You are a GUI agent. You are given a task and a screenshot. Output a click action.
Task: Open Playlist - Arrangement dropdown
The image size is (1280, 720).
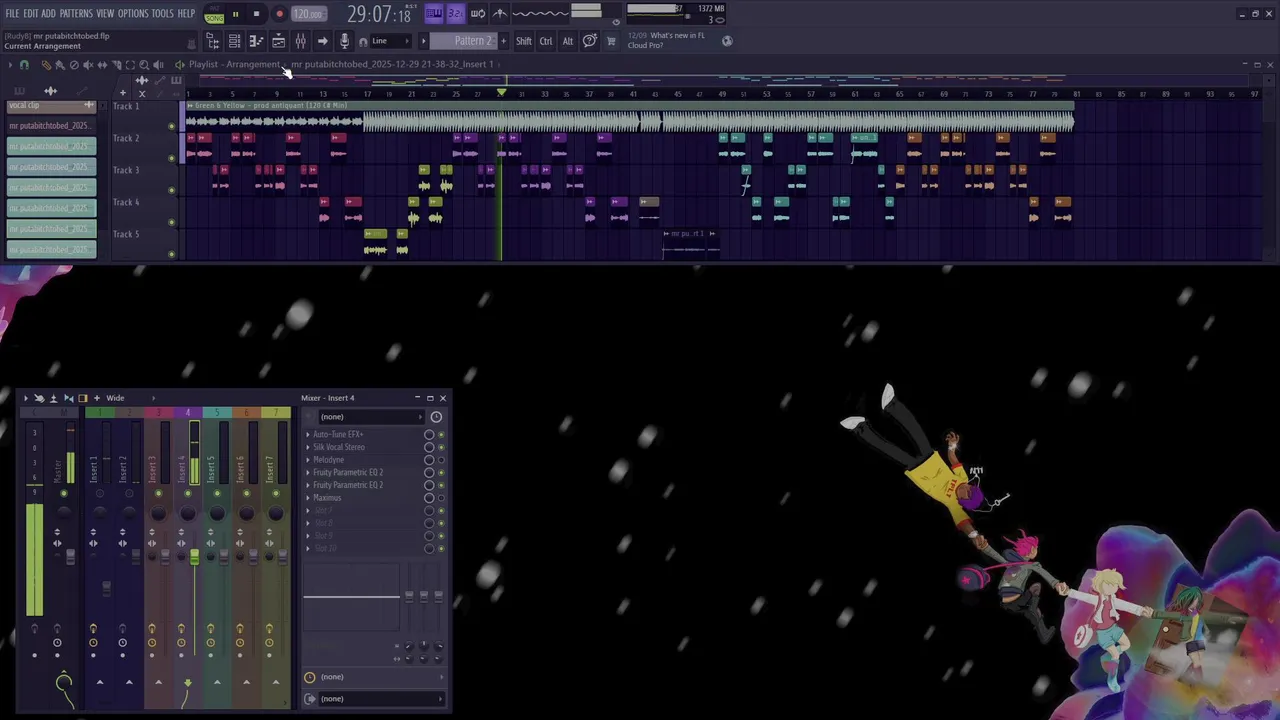235,64
